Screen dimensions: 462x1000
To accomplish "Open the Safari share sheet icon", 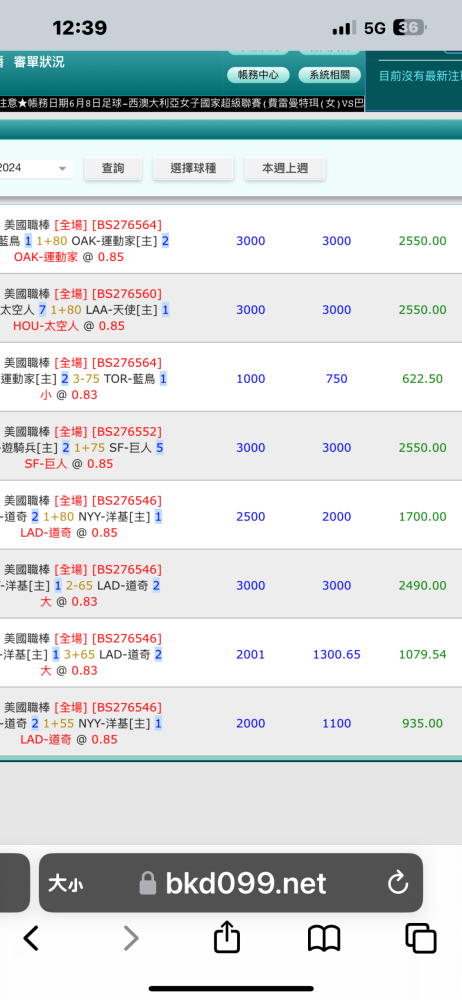I will click(227, 937).
